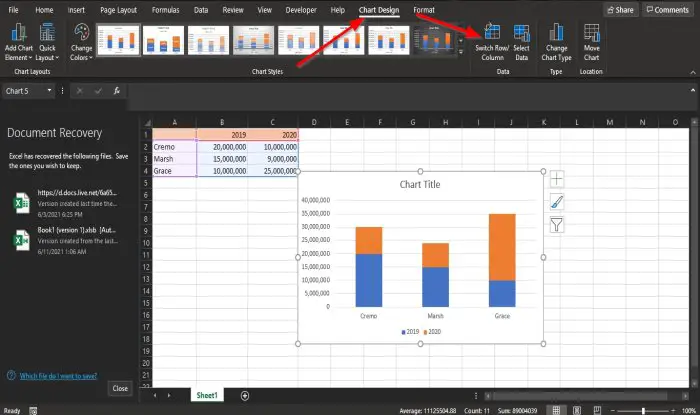This screenshot has width=700, height=415.
Task: Open the Change Colors palette
Action: [x=81, y=43]
